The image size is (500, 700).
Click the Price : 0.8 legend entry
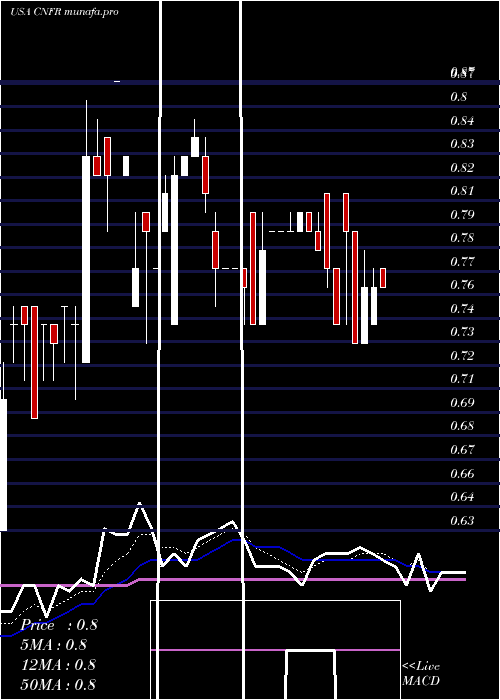(59, 625)
